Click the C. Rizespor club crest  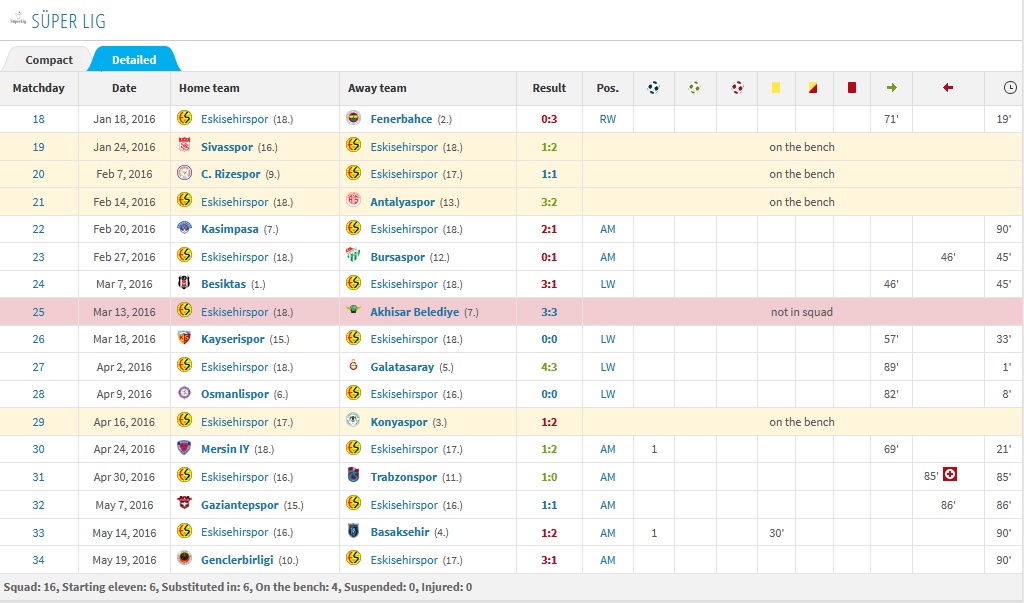pyautogui.click(x=185, y=173)
